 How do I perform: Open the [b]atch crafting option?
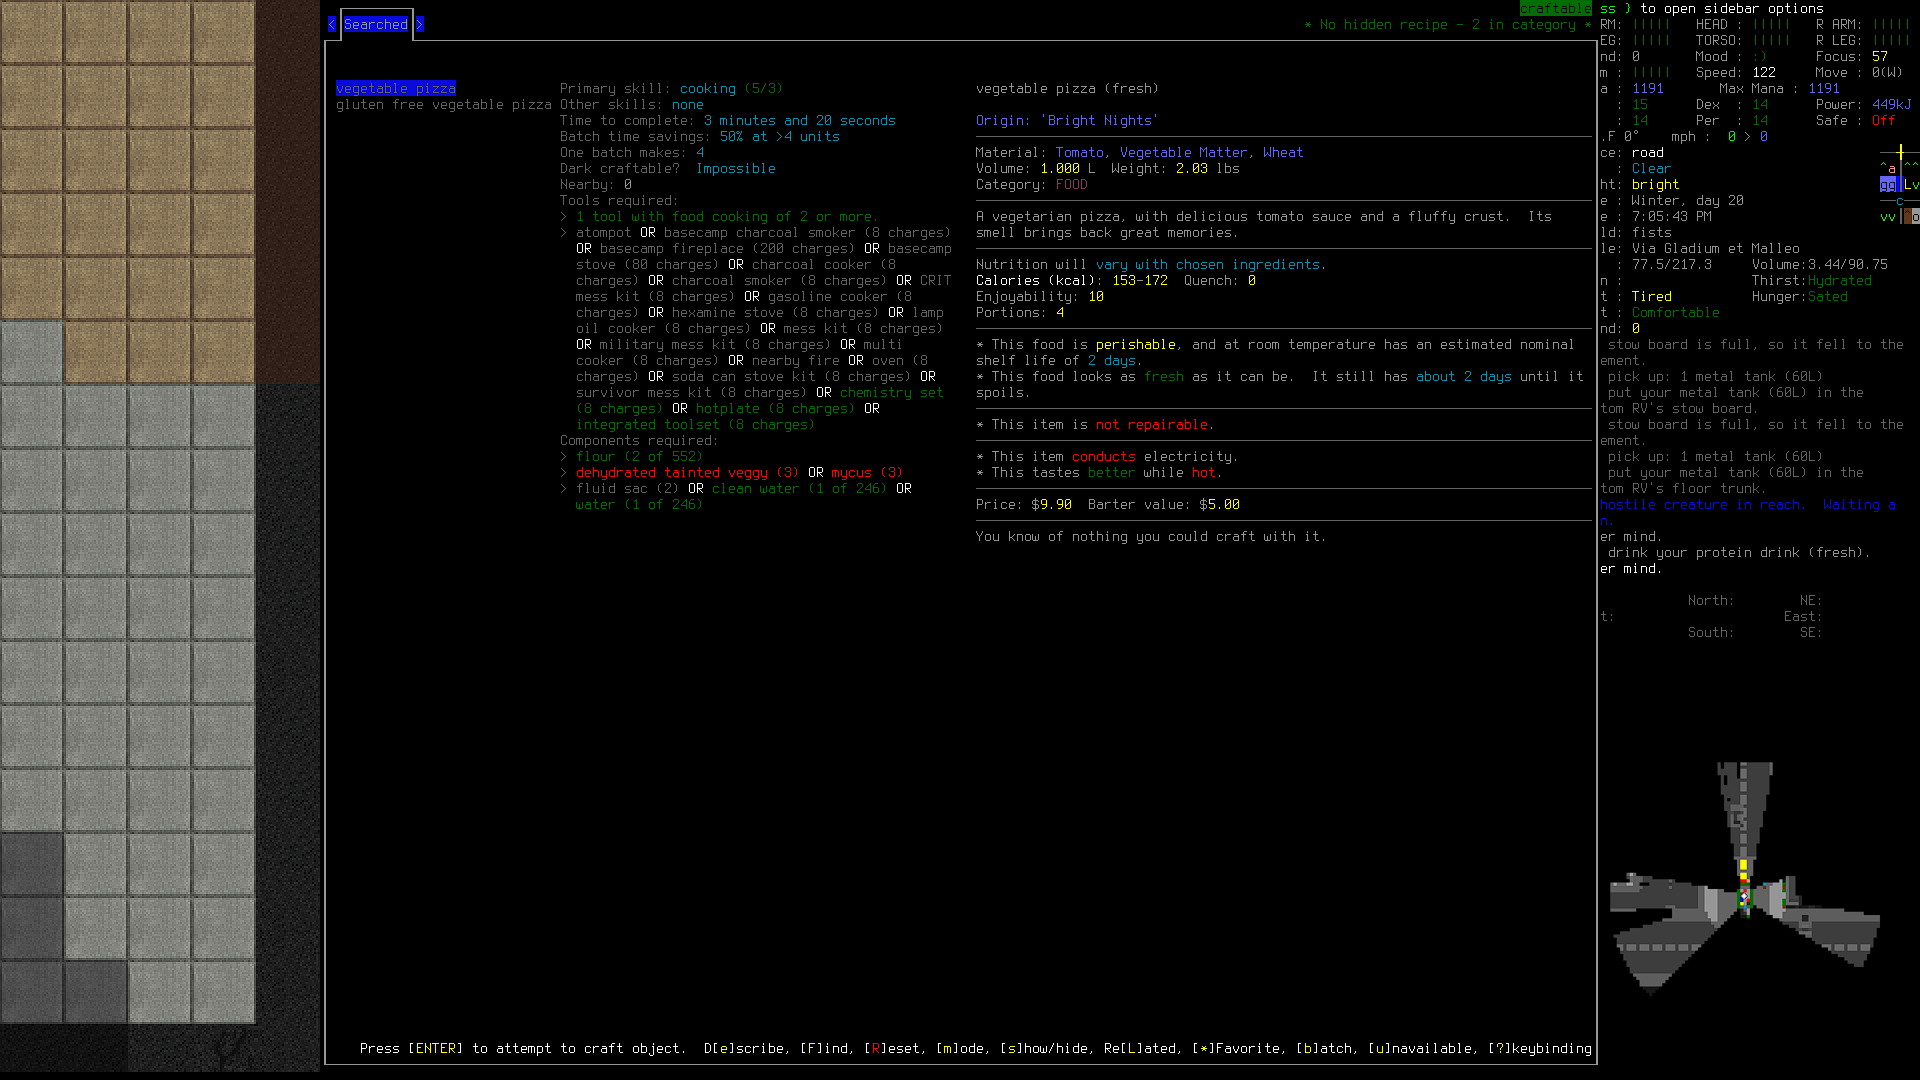pyautogui.click(x=1323, y=1048)
